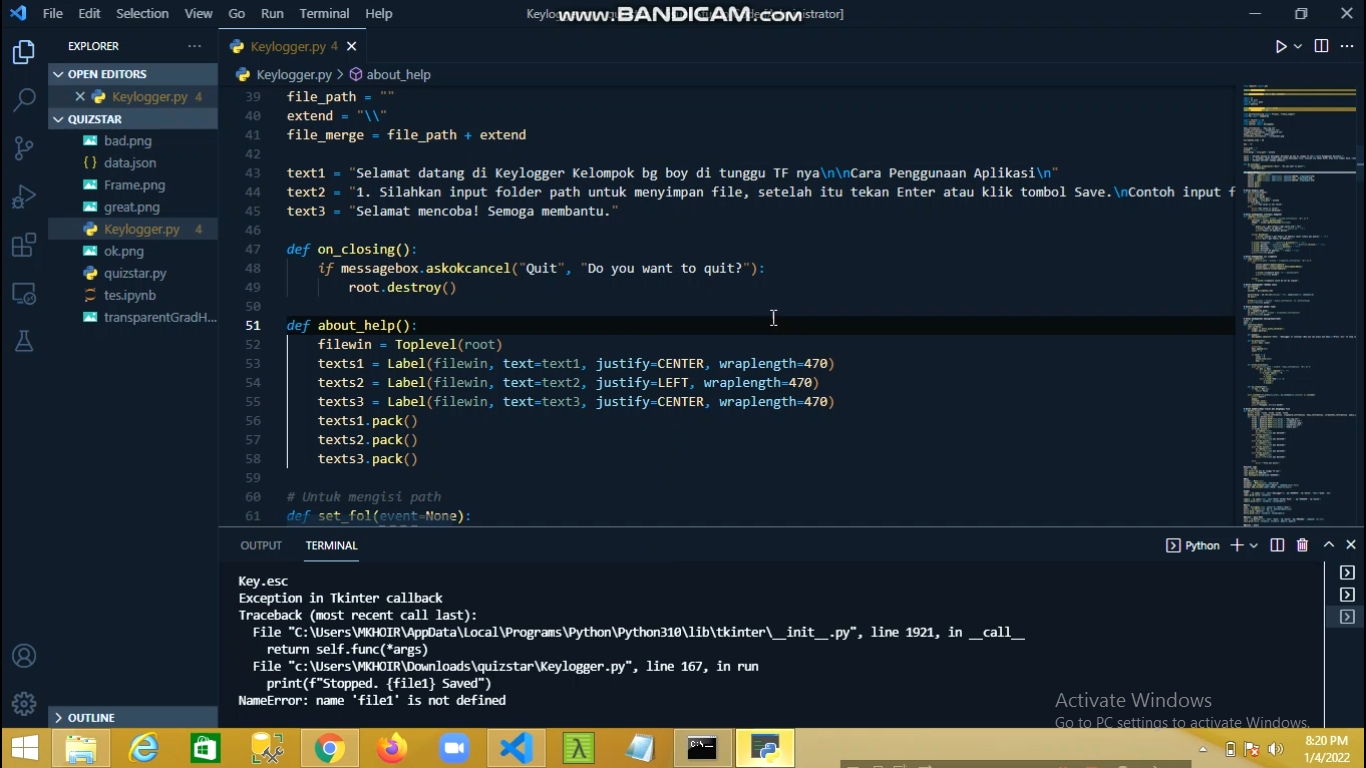The width and height of the screenshot is (1366, 768).
Task: Select the third terminal in terminal list
Action: coord(1347,617)
